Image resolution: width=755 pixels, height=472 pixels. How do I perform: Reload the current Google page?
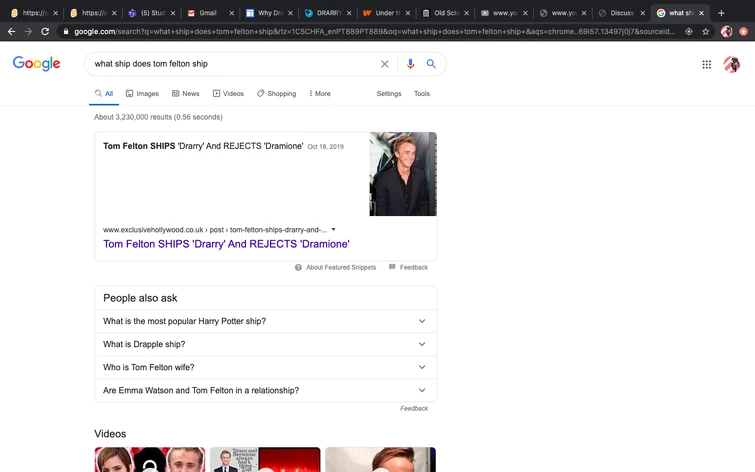(x=45, y=32)
